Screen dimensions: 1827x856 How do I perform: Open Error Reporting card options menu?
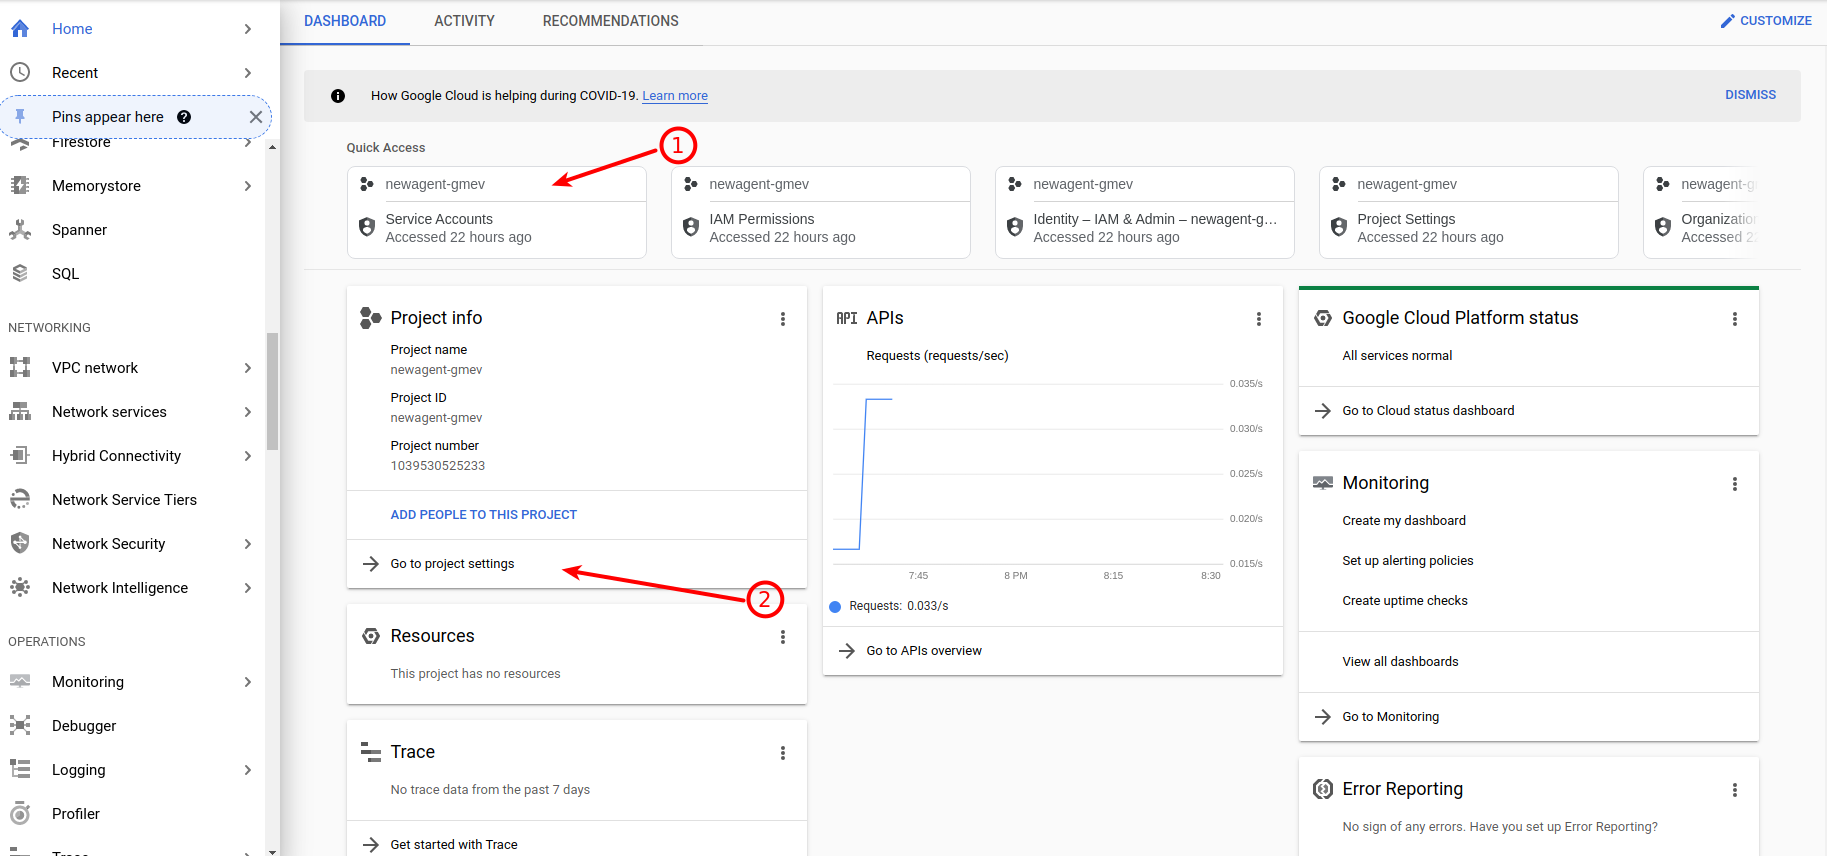point(1735,790)
